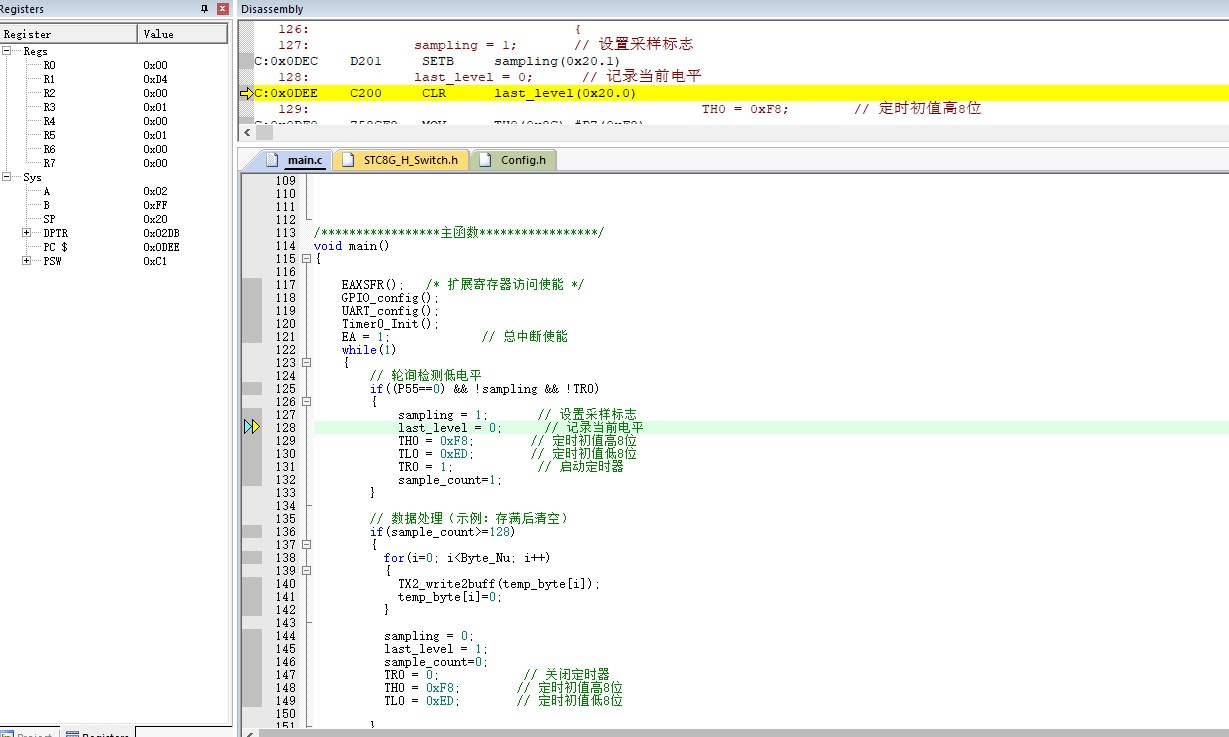Click R1 value 0xD4
The height and width of the screenshot is (737, 1229).
[x=155, y=79]
